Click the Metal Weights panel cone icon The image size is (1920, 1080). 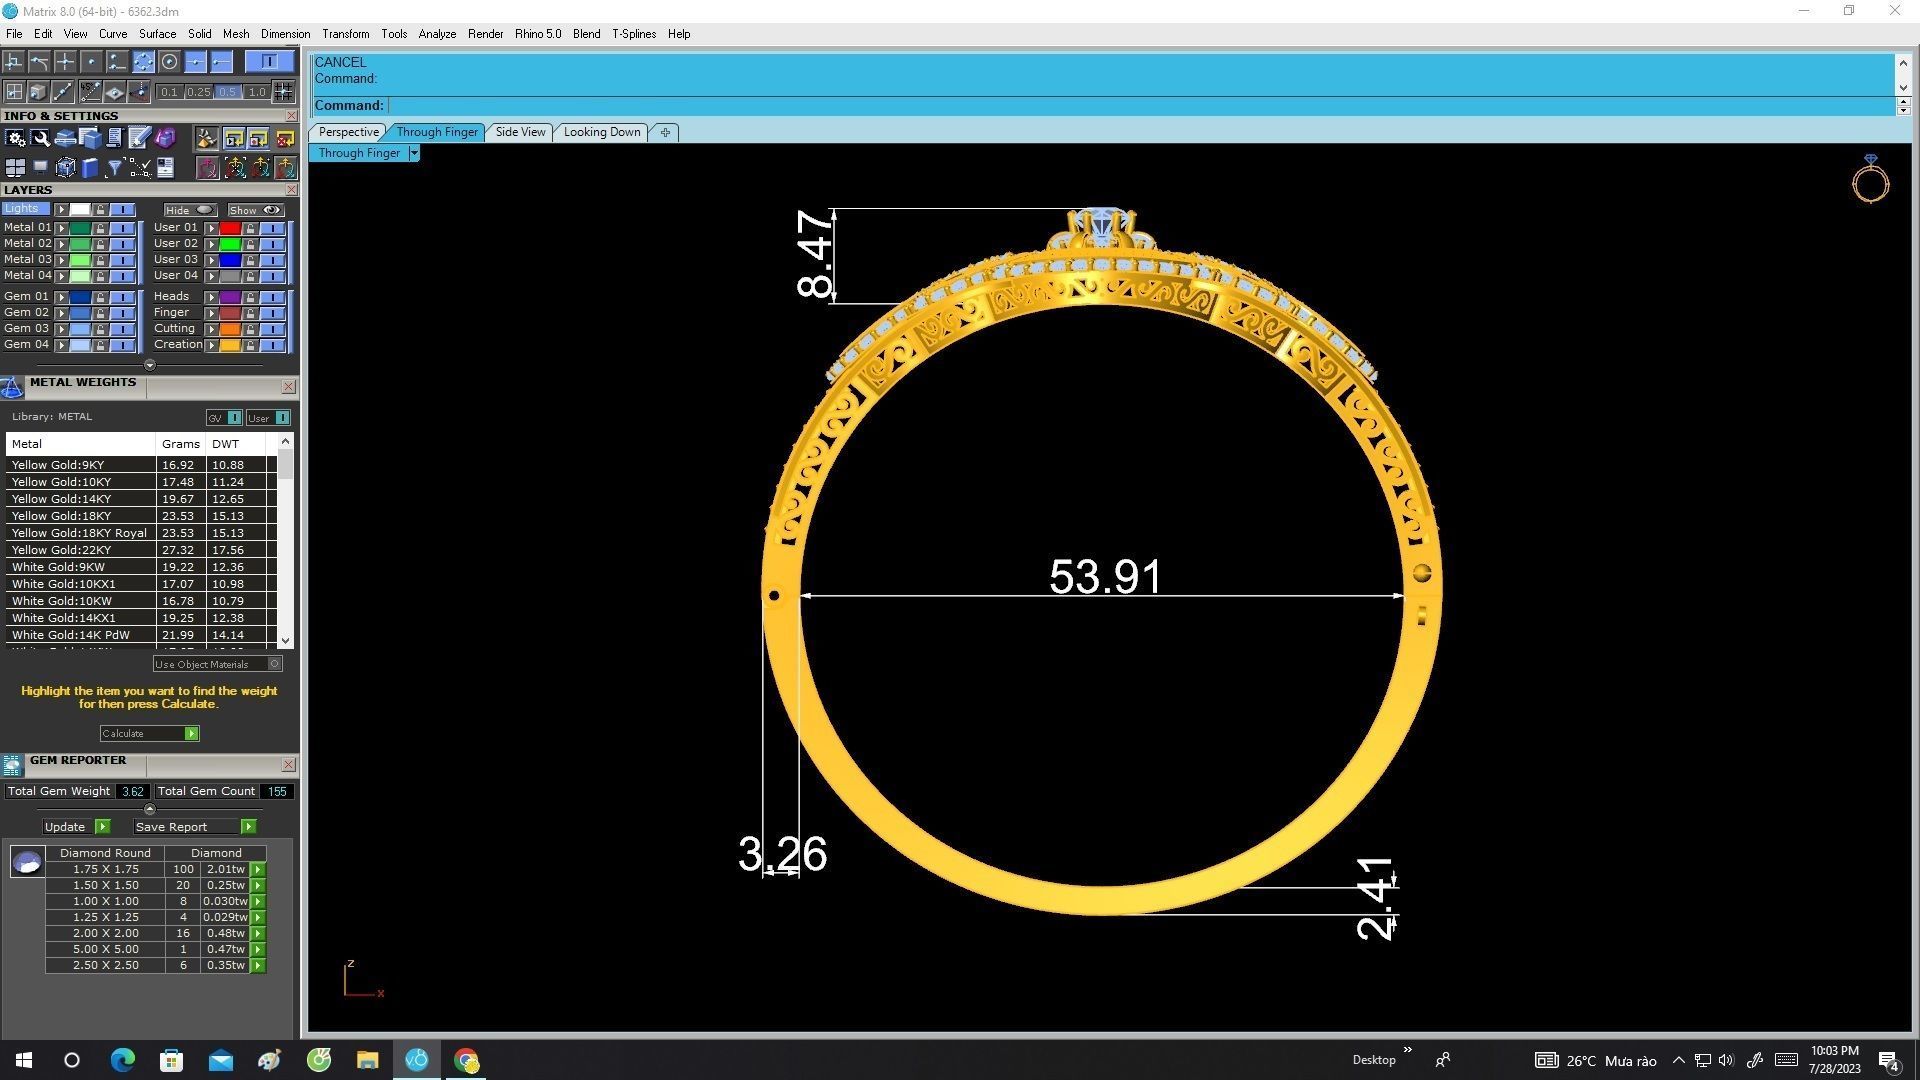(12, 387)
